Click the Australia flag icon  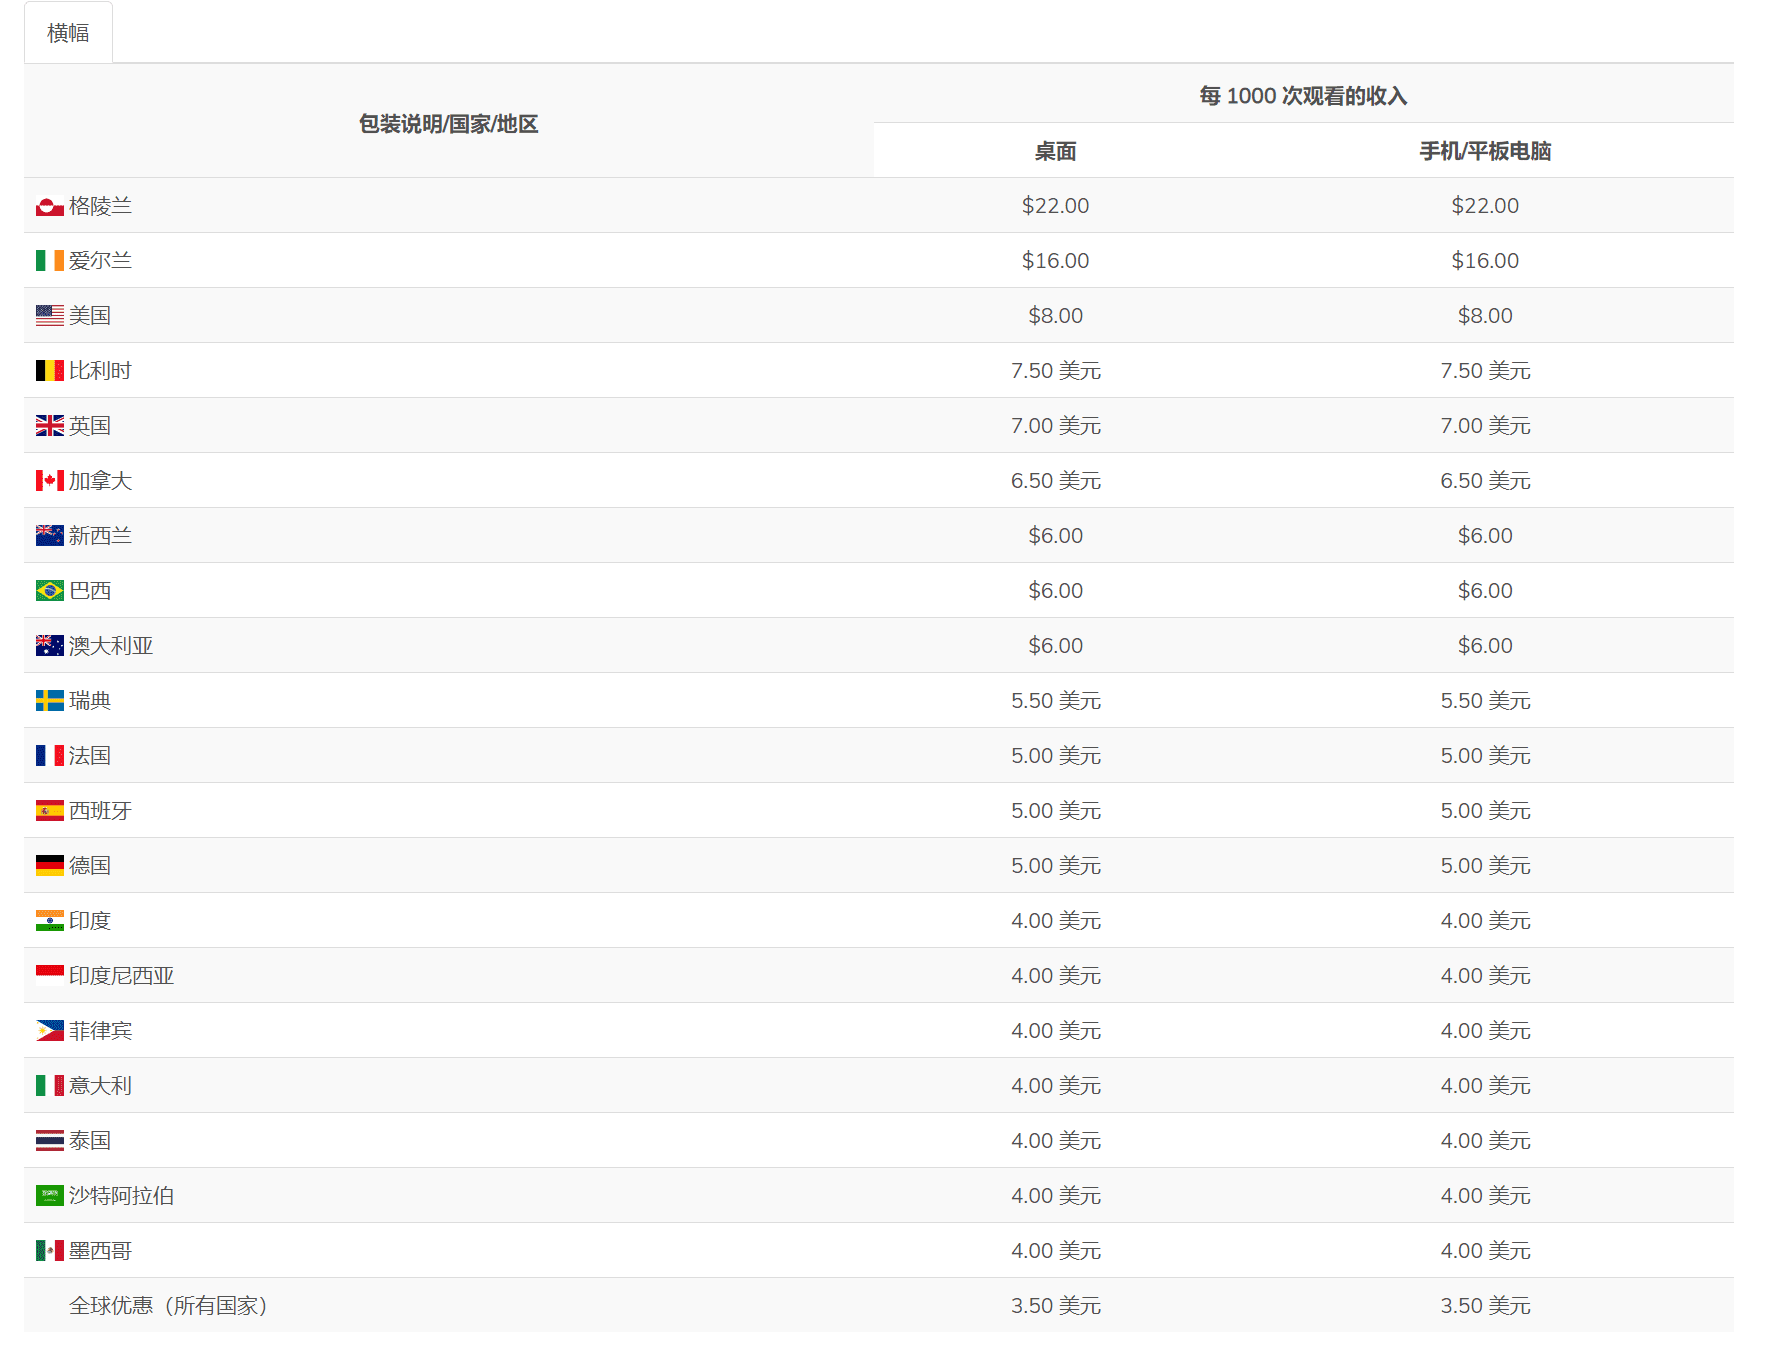click(x=46, y=645)
